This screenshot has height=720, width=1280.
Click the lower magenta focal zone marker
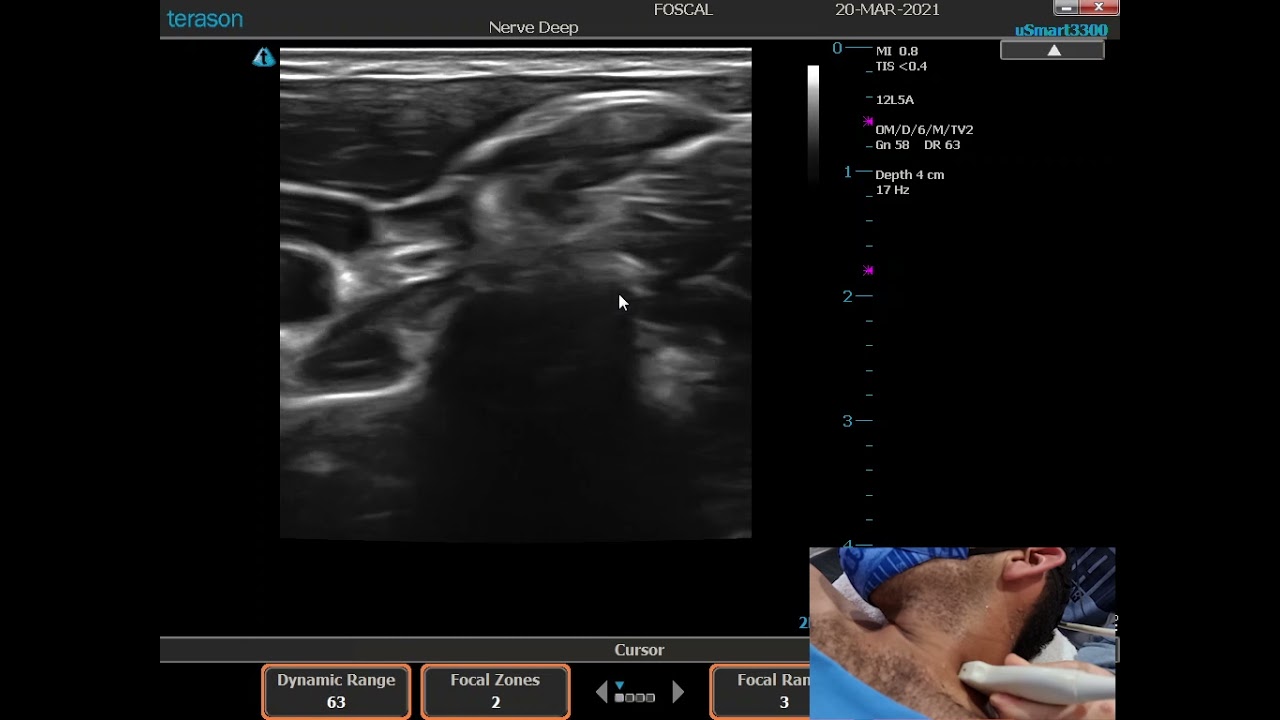pos(868,270)
